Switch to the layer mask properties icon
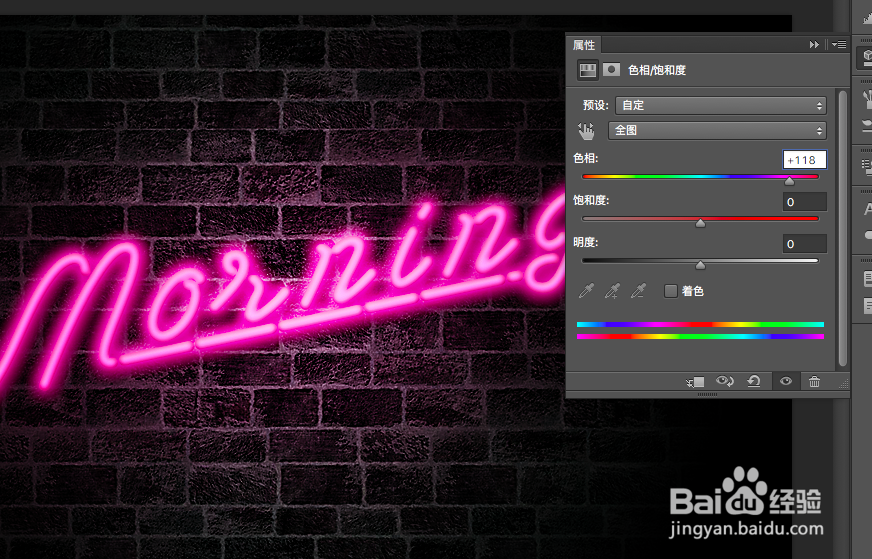The width and height of the screenshot is (872, 559). click(611, 70)
